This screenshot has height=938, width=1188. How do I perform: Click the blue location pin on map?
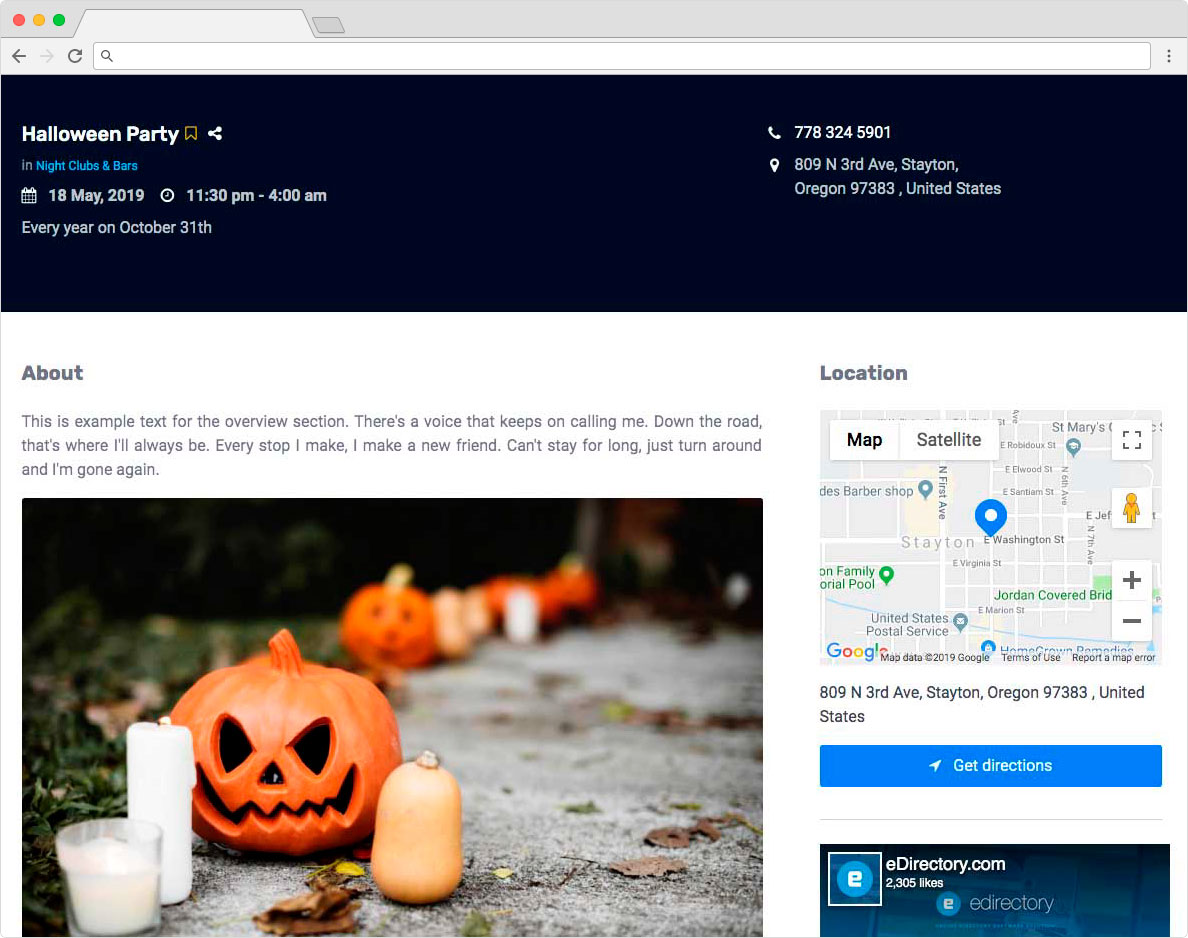coord(990,517)
